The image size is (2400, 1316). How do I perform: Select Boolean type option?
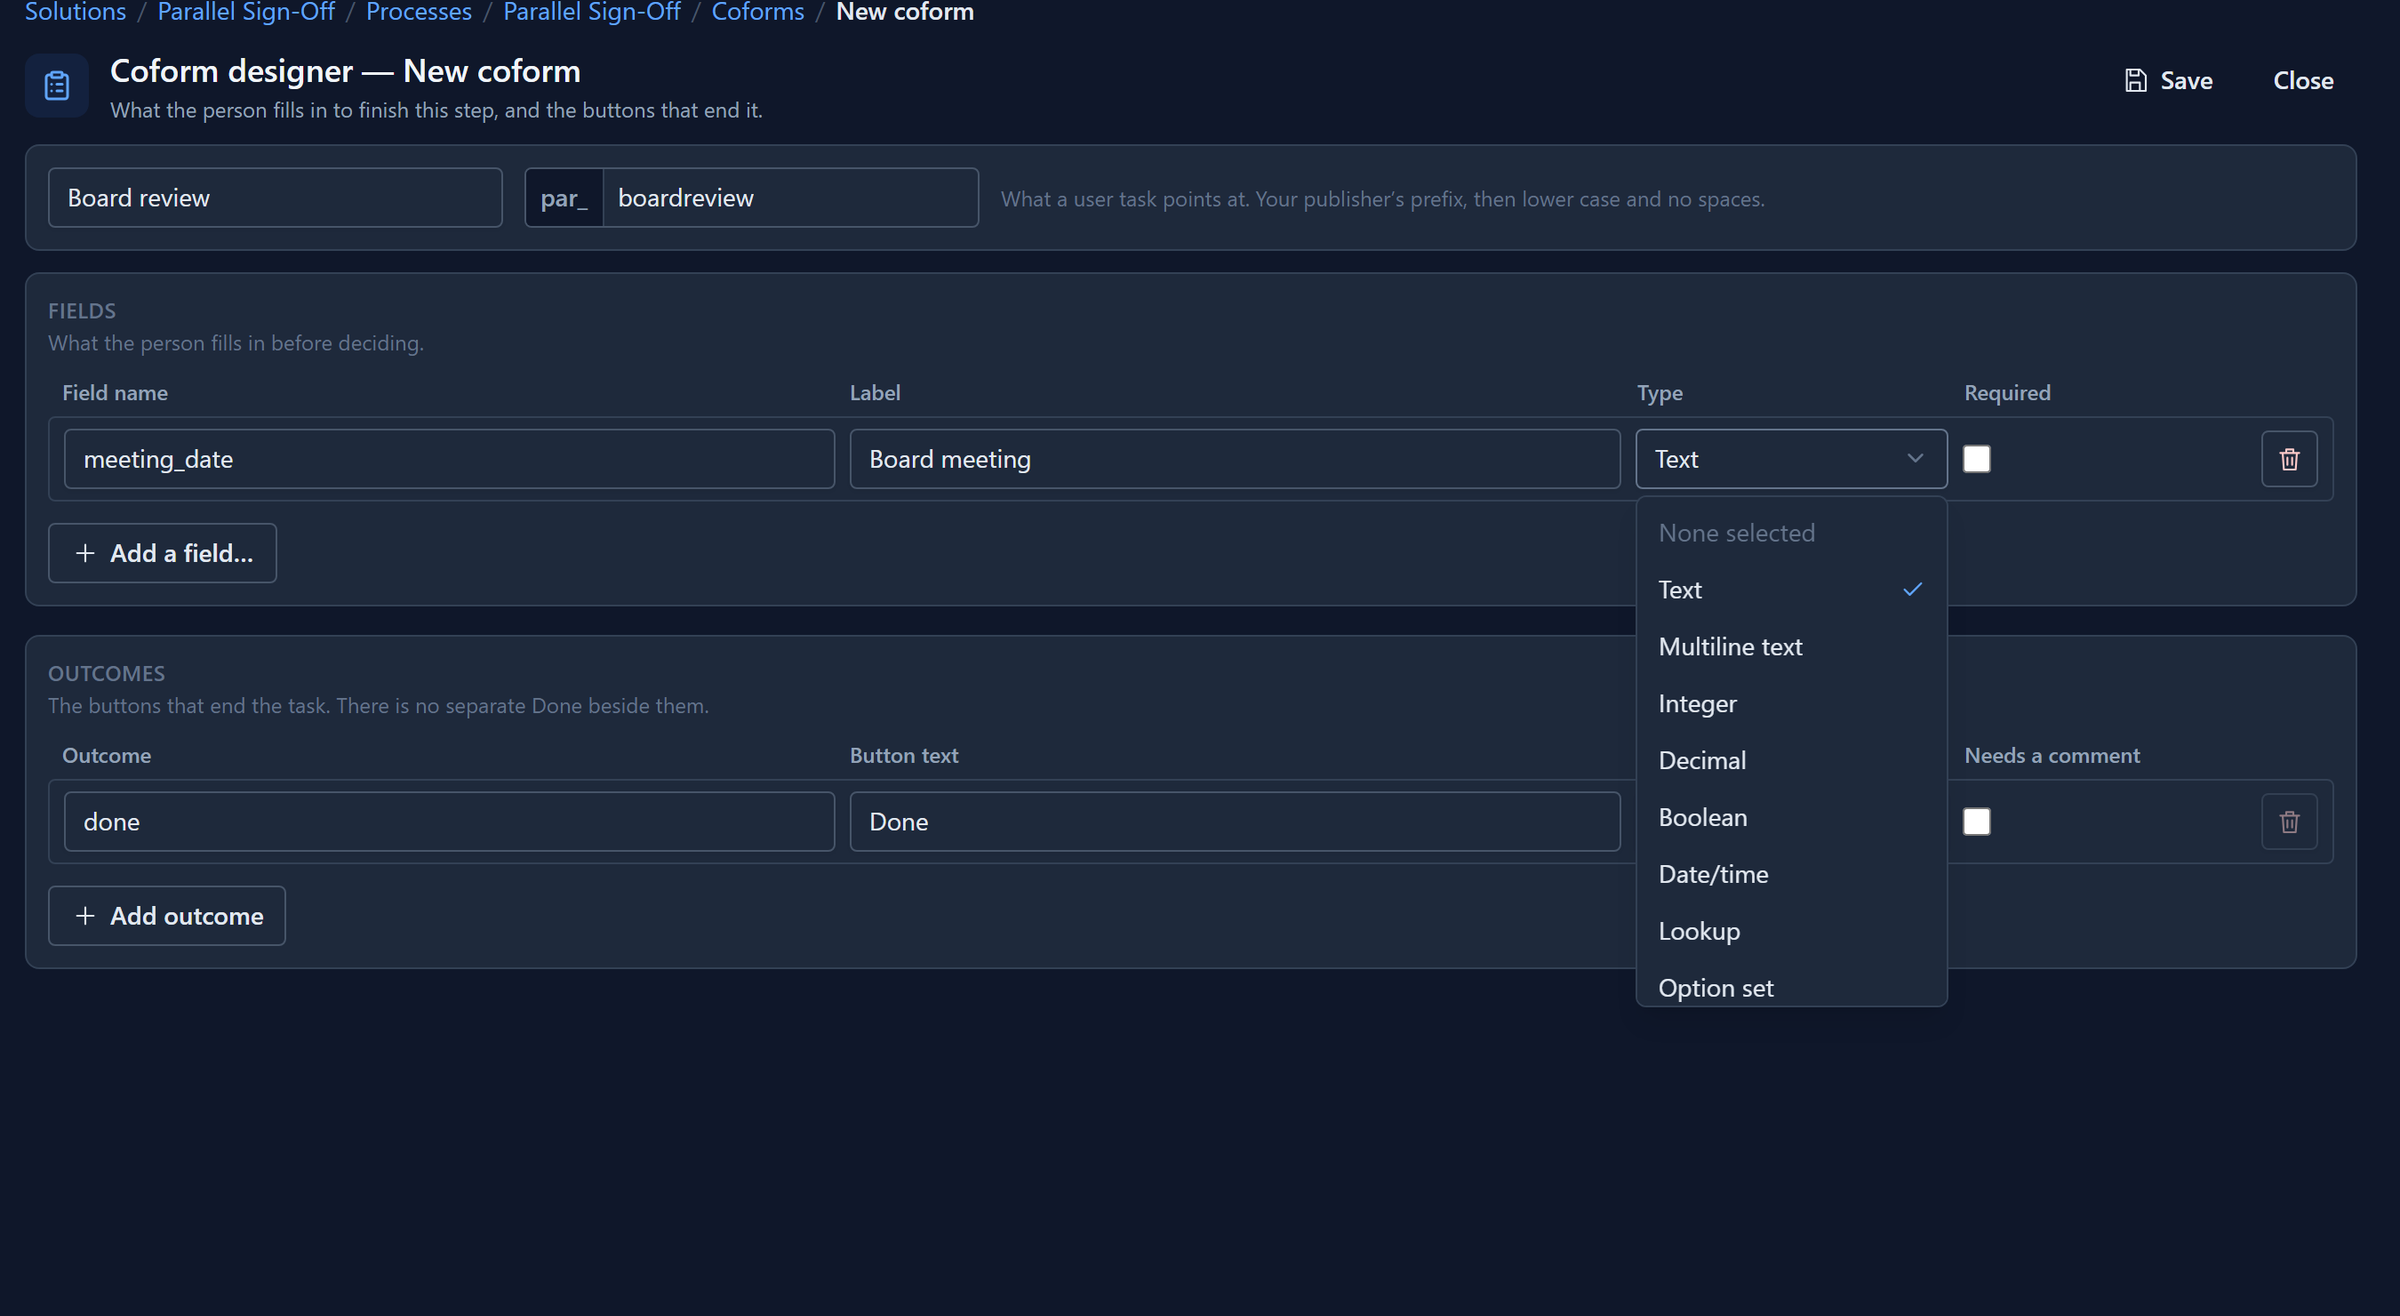(1791, 818)
